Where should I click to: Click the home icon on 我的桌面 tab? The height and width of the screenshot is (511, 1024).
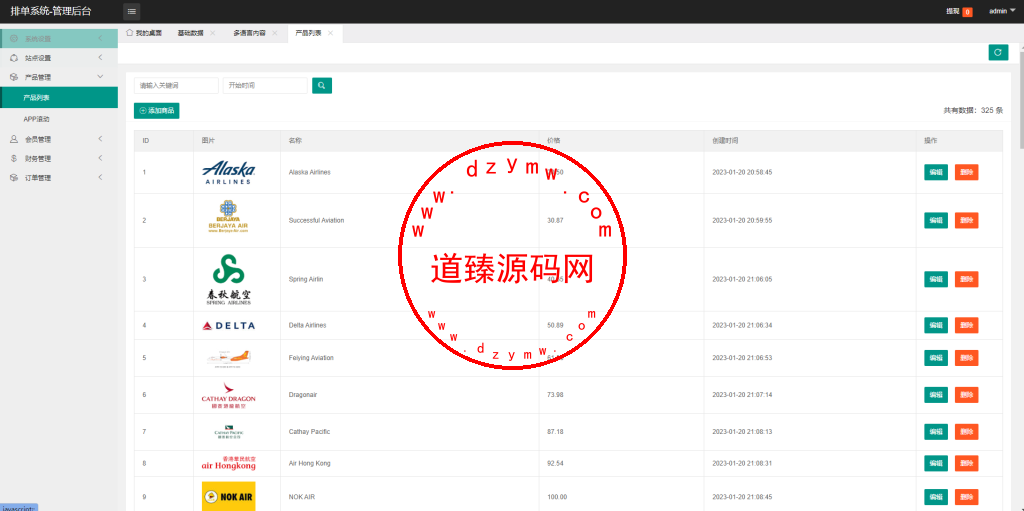[129, 33]
